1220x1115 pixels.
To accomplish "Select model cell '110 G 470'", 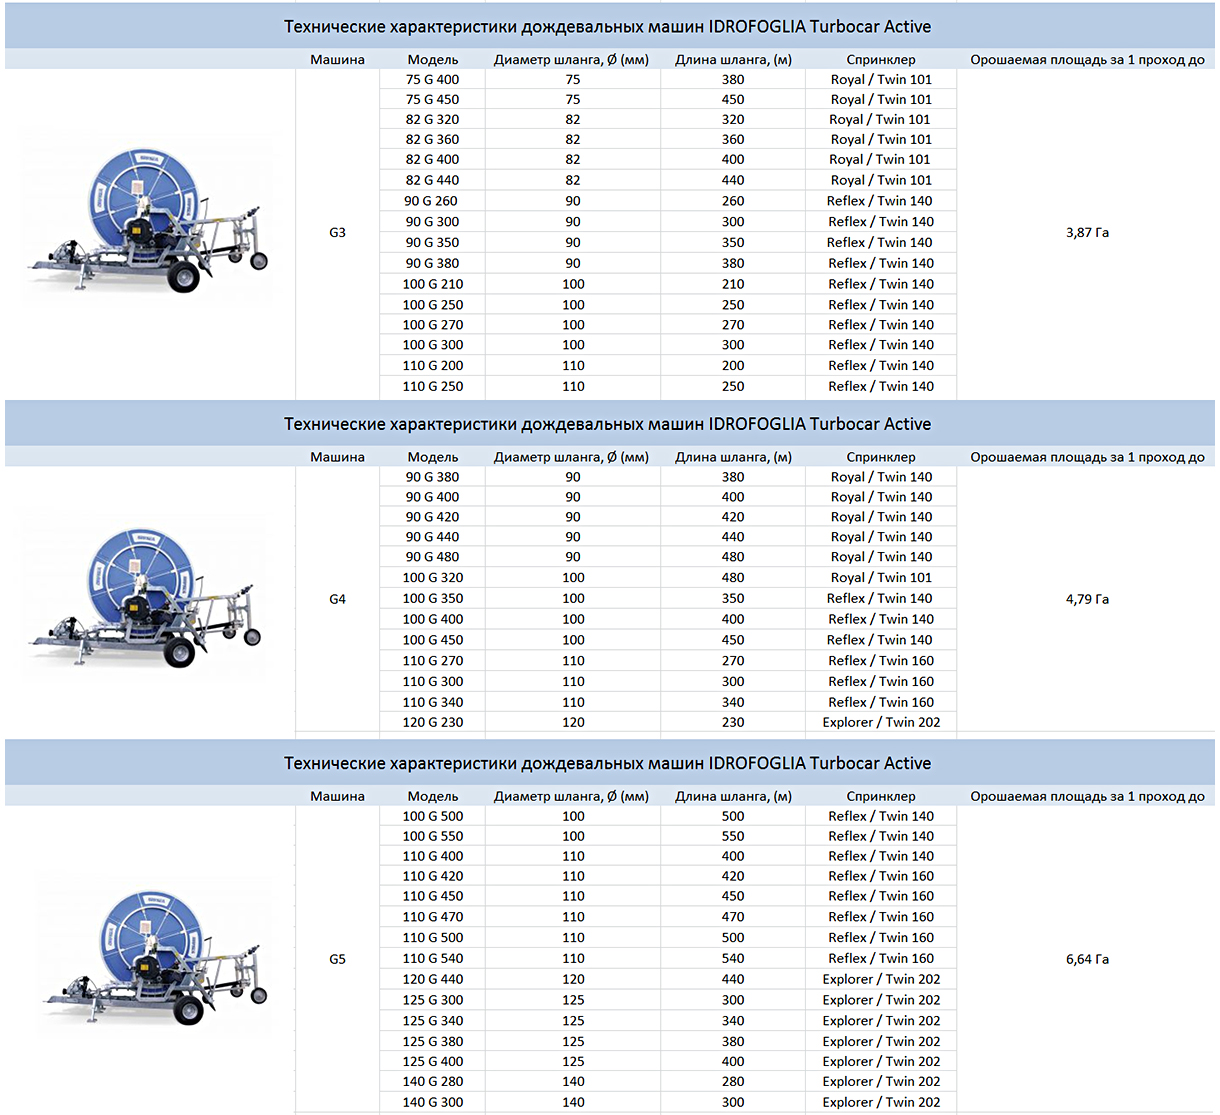I will (x=433, y=917).
